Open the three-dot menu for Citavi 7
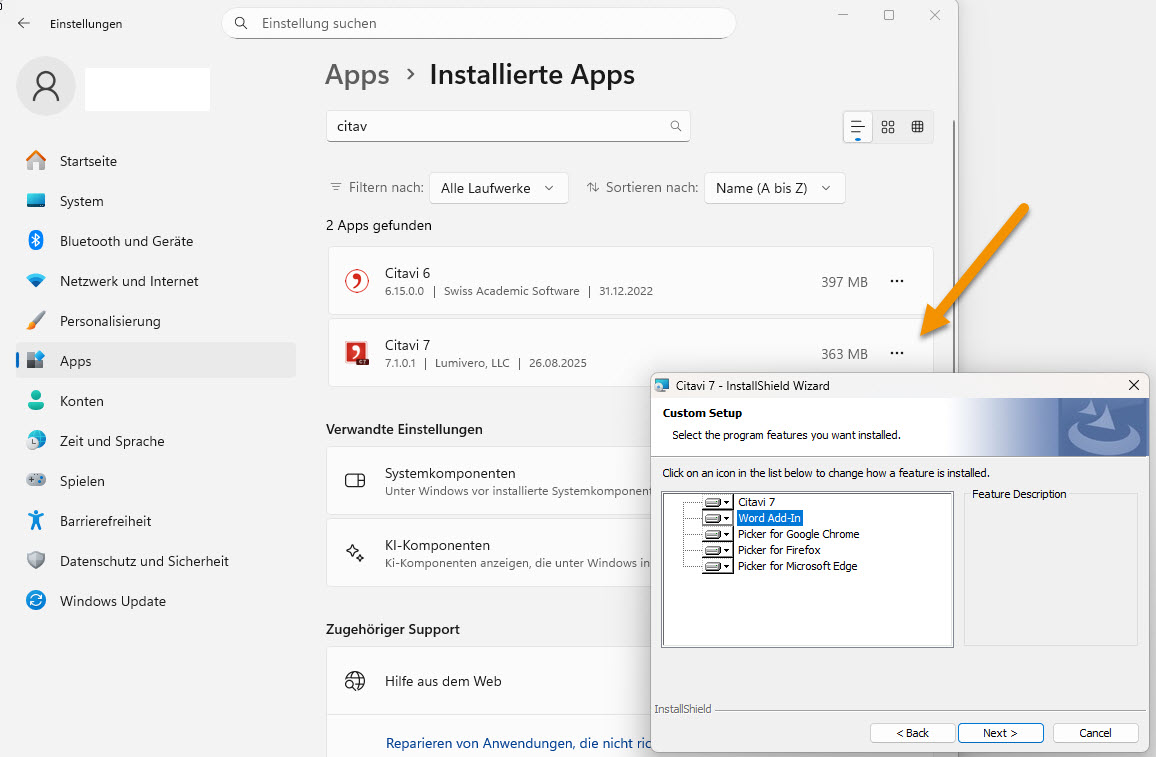The image size is (1156, 757). point(896,353)
